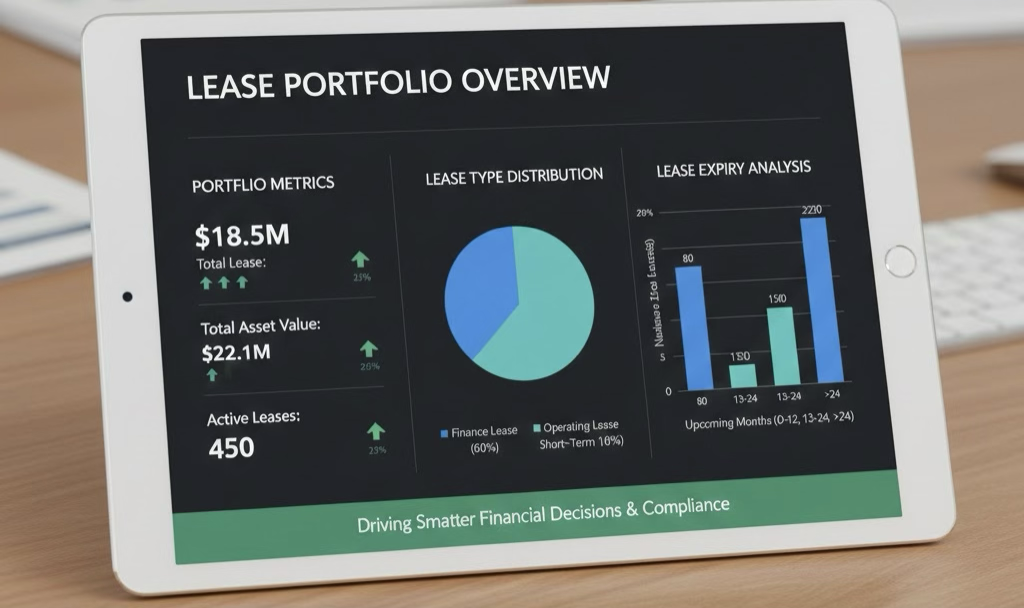1024x608 pixels.
Task: Click the shortest teal bar in expiry chart
Action: coord(742,375)
